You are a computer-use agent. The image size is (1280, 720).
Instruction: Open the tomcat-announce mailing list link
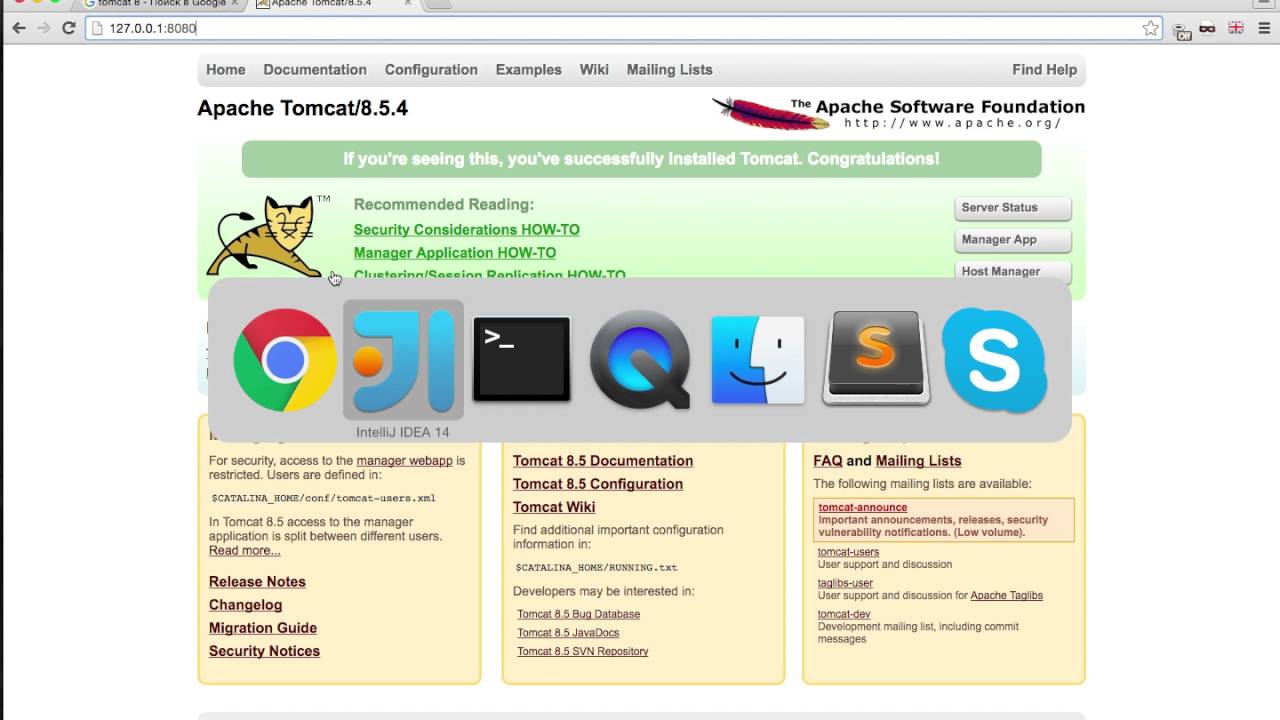pyautogui.click(x=863, y=508)
